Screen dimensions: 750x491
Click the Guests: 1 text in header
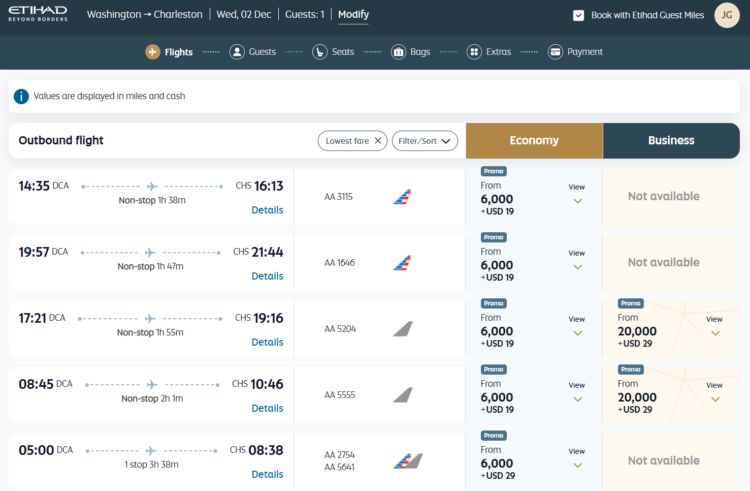pos(305,15)
